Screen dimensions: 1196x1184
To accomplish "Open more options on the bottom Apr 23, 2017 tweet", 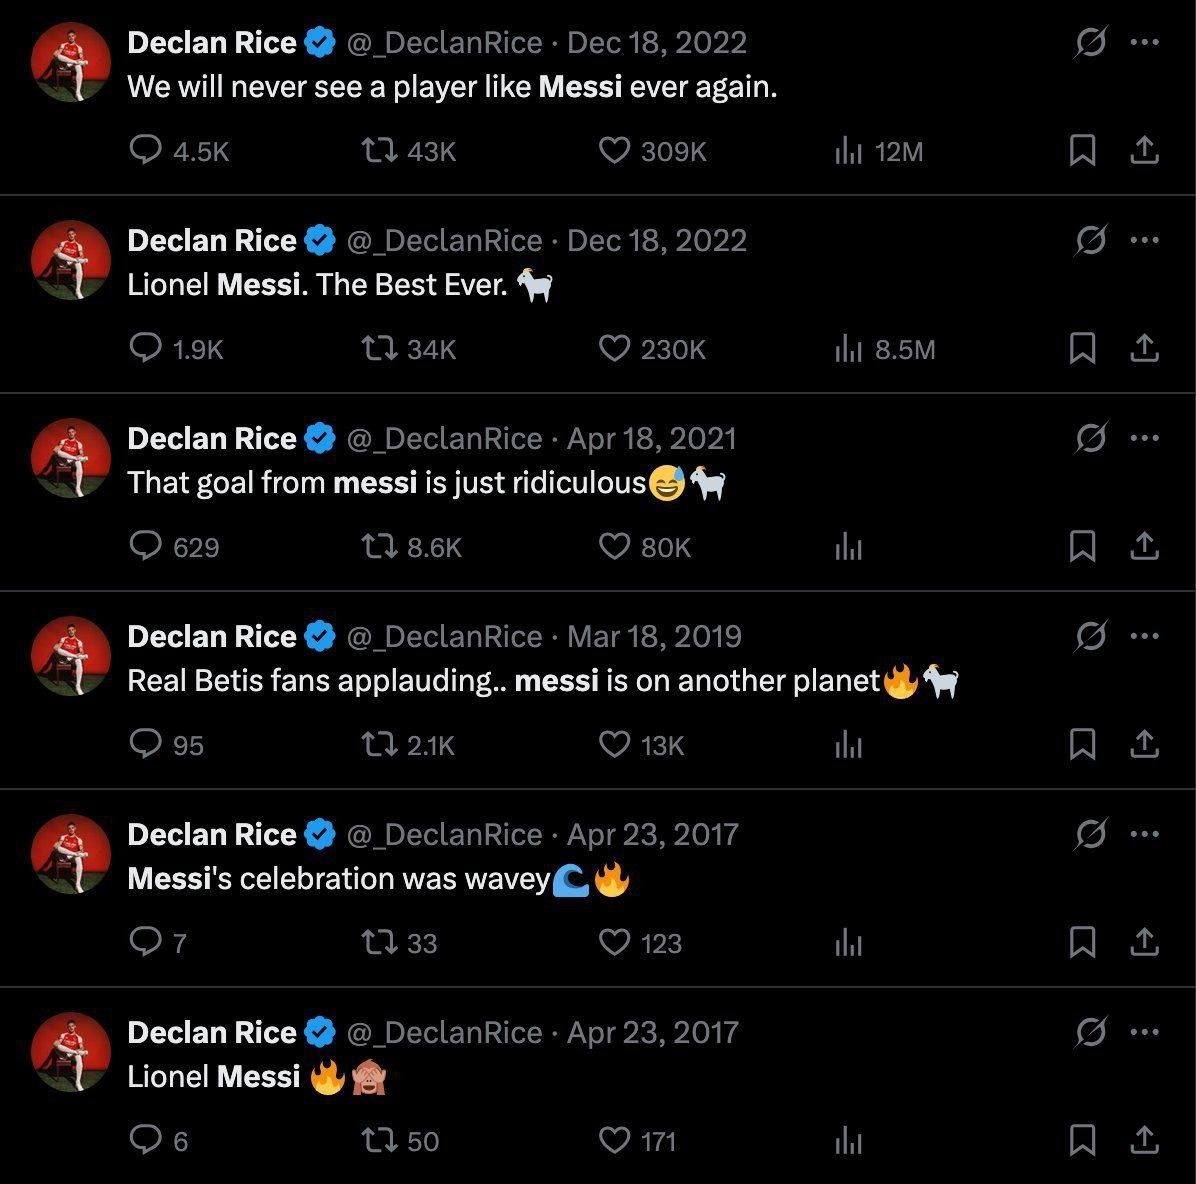I will pos(1143,1031).
